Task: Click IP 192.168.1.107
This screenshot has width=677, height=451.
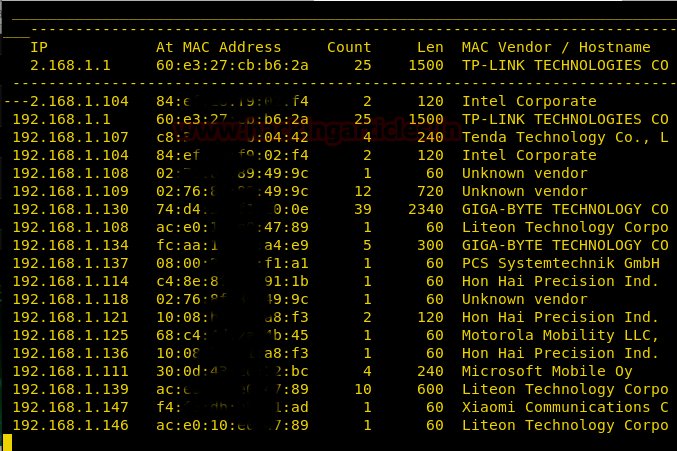Action: coord(71,137)
